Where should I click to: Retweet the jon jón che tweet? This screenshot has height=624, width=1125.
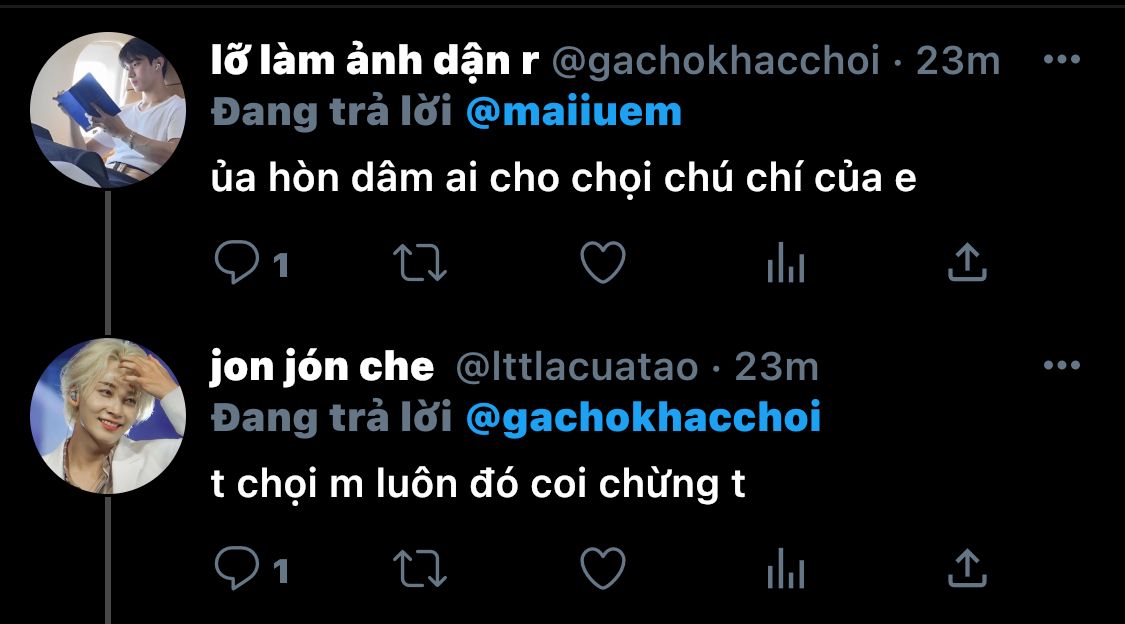click(x=420, y=569)
